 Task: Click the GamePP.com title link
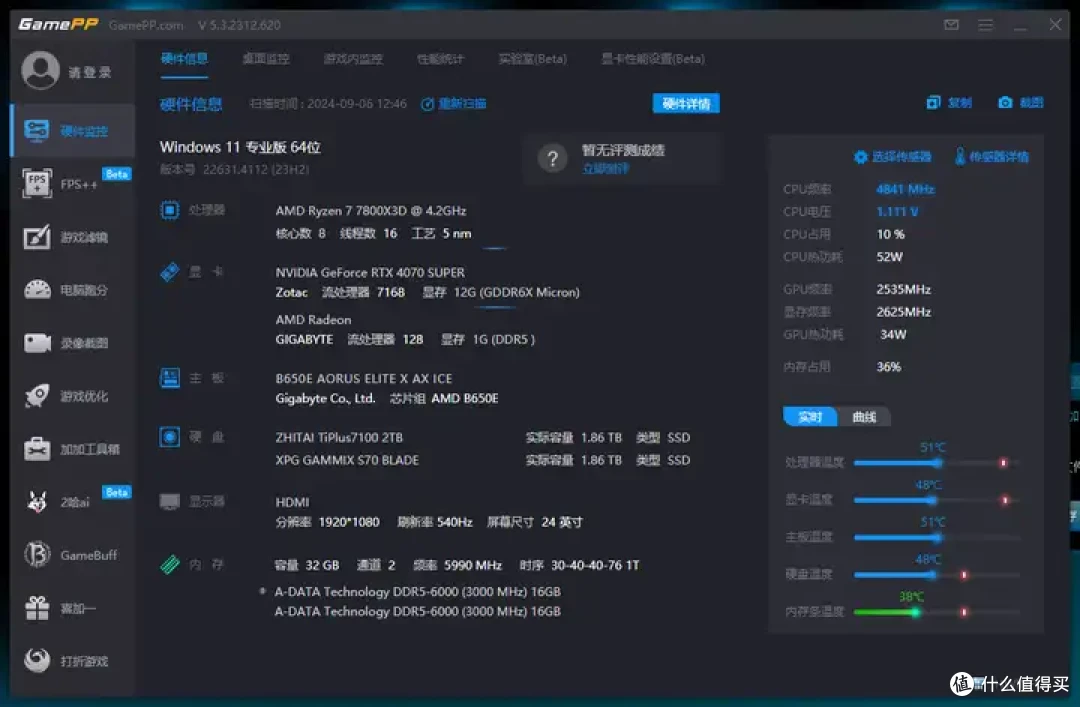coord(146,25)
